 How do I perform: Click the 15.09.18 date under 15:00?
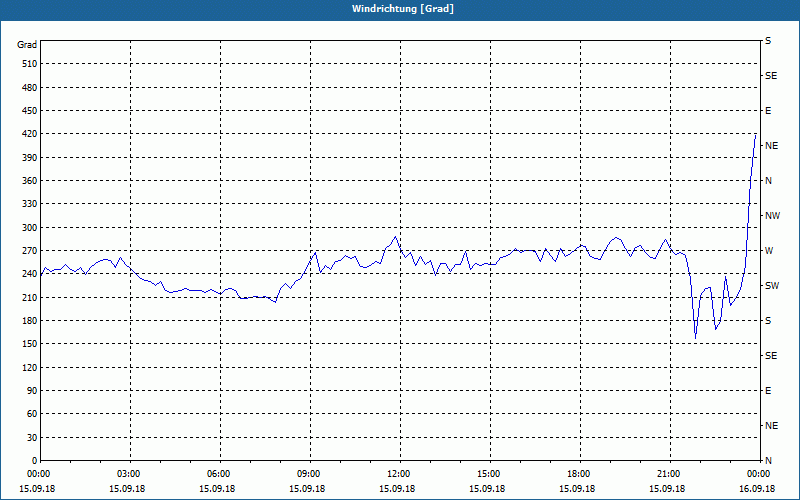pyautogui.click(x=487, y=489)
